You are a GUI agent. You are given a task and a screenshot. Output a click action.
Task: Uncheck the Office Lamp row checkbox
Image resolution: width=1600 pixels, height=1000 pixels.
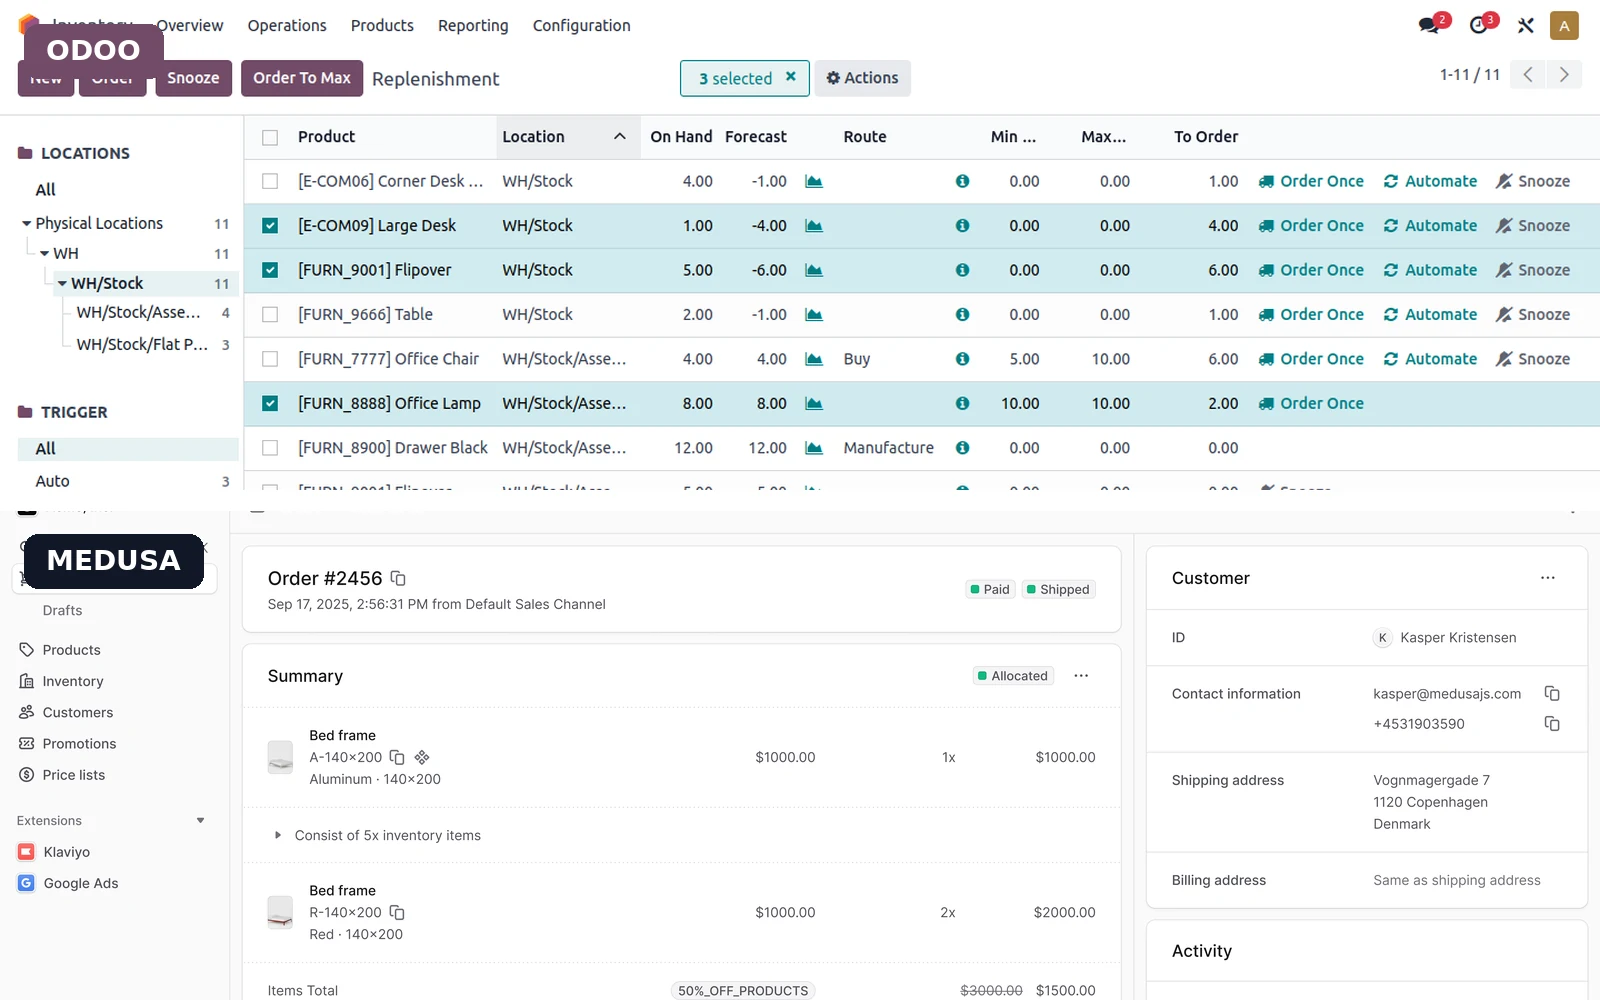pyautogui.click(x=270, y=403)
